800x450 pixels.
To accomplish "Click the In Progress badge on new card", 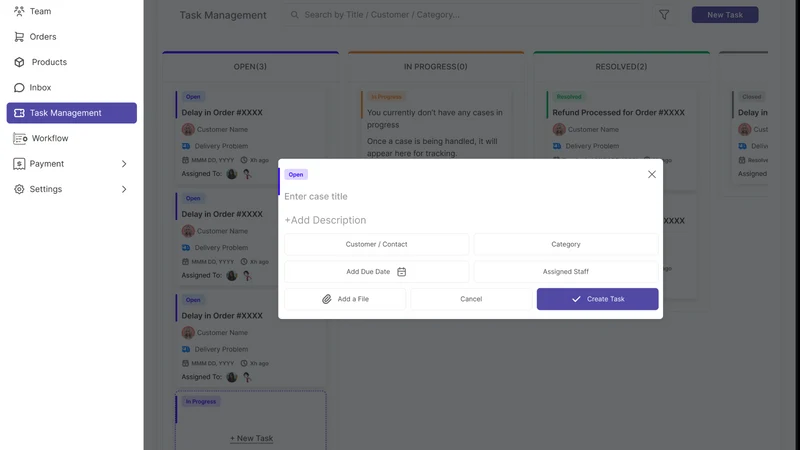I will 201,402.
